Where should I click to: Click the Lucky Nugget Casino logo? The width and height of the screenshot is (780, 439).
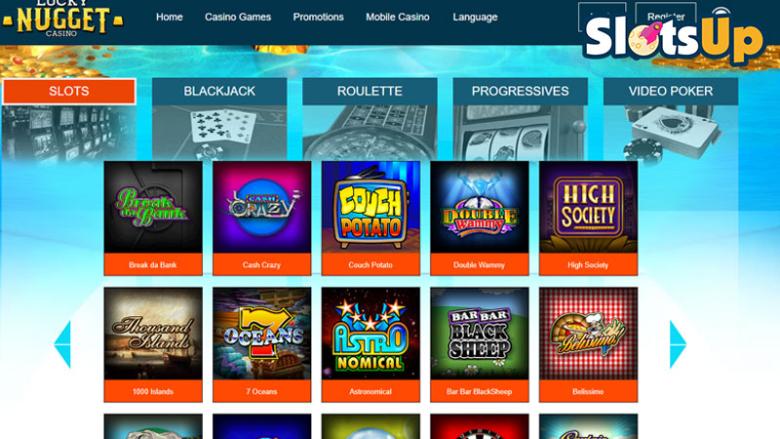coord(62,19)
